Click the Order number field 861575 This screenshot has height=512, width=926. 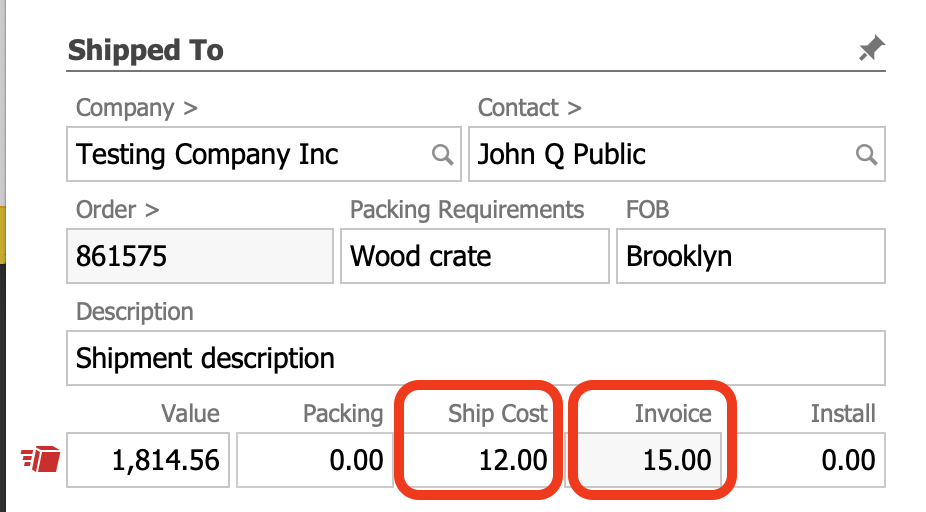200,257
